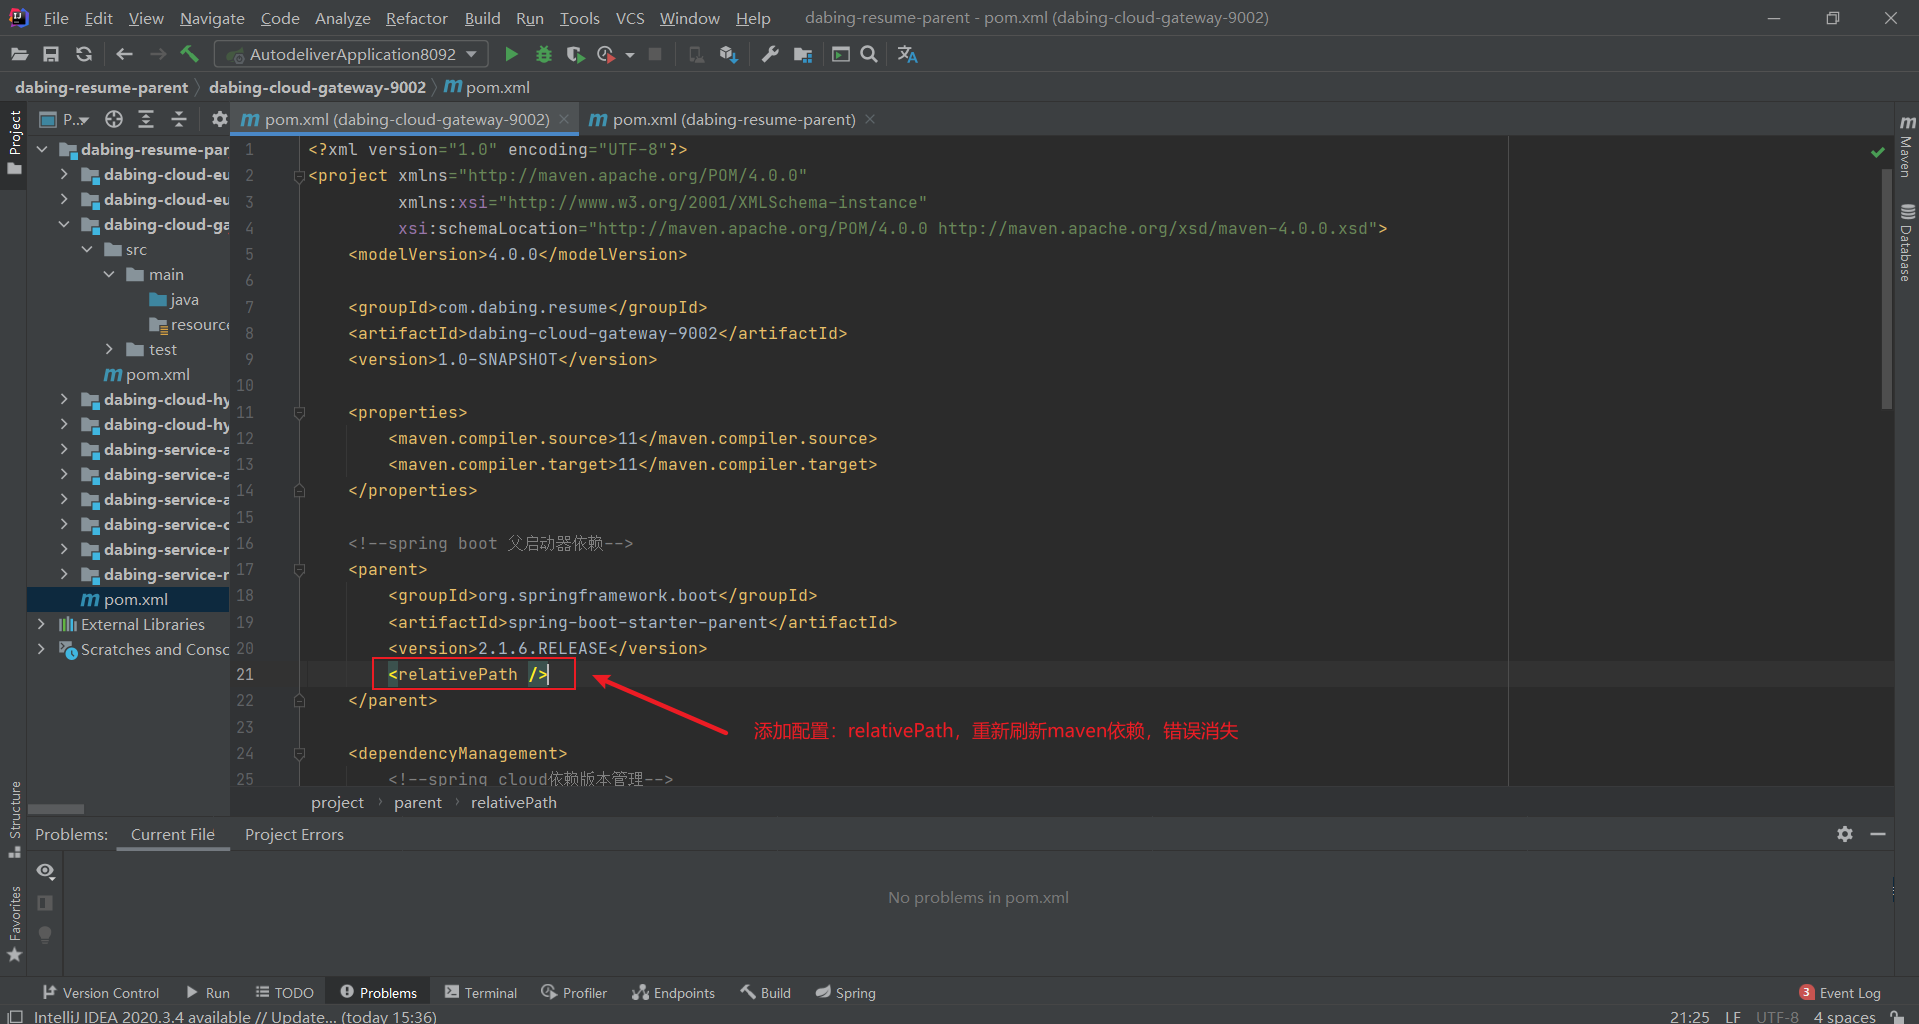Open the Event Log button
Screen dimensions: 1919x1024
(1840, 992)
